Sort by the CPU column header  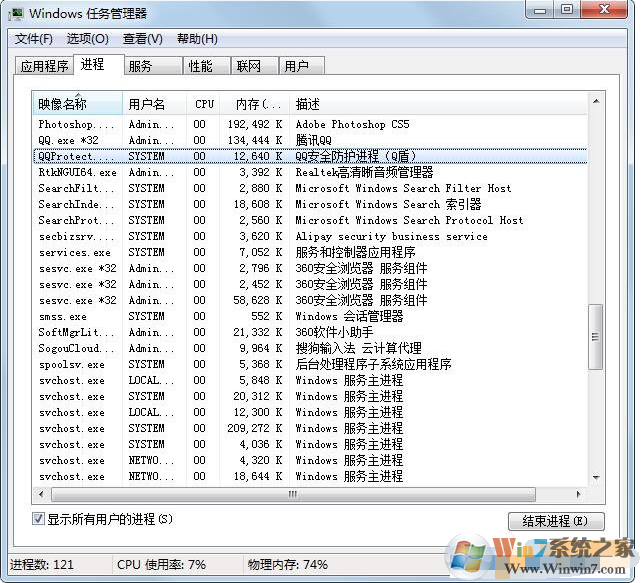pyautogui.click(x=204, y=104)
